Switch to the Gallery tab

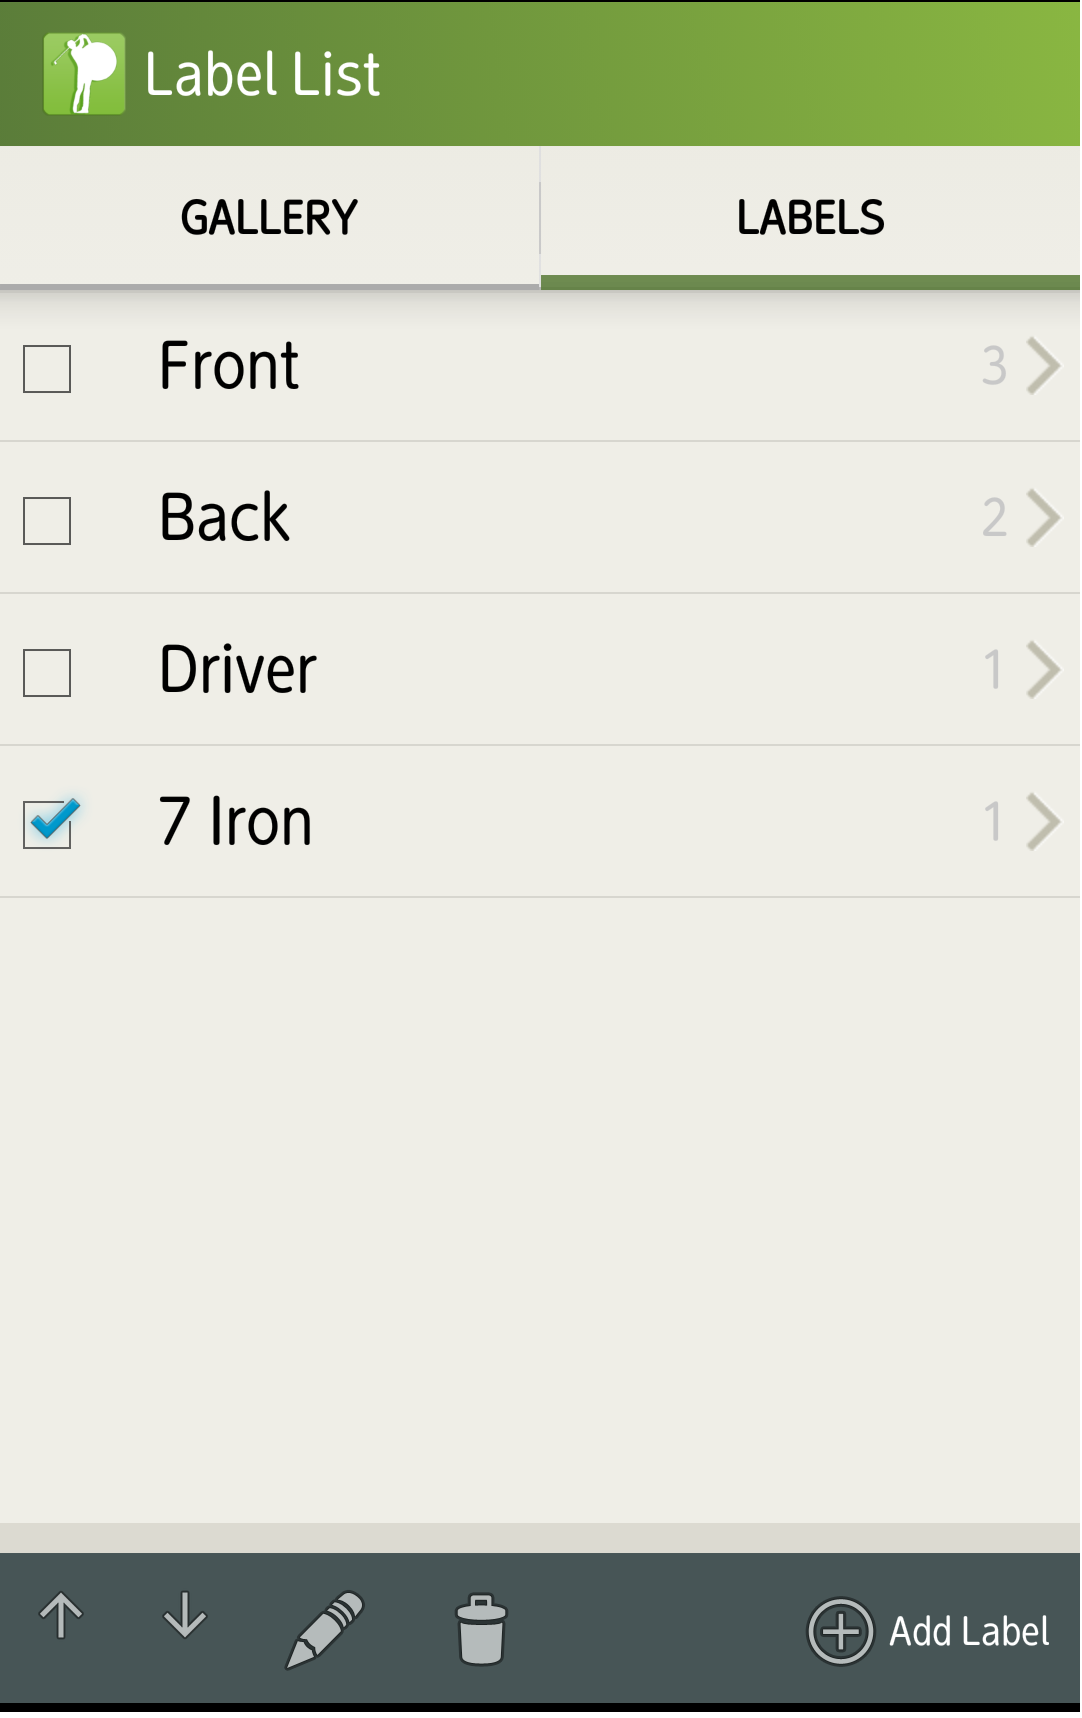[270, 218]
